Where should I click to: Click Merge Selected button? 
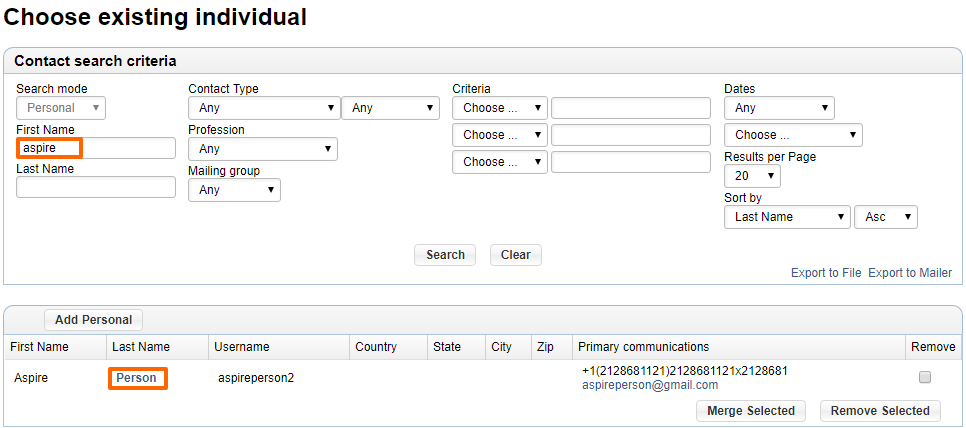point(751,411)
